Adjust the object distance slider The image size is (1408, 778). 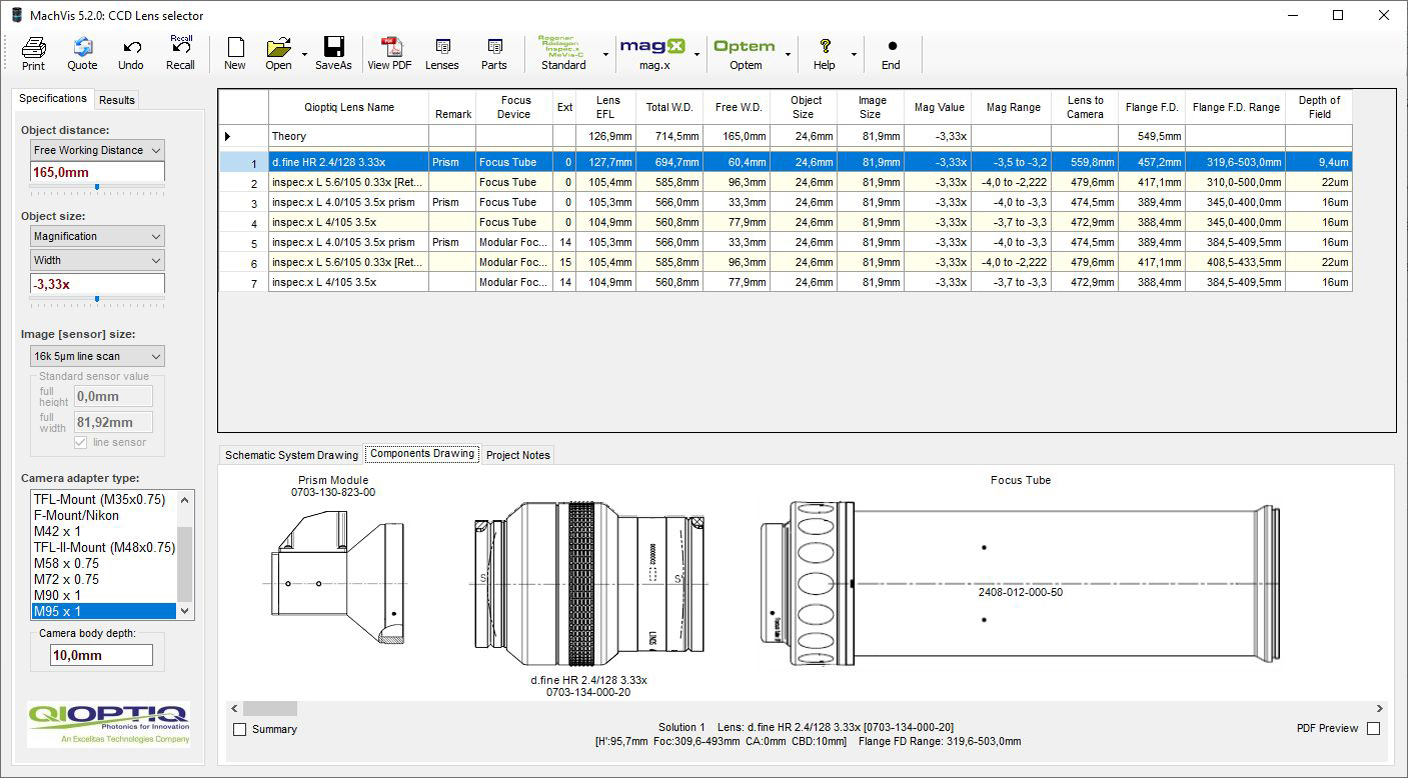pos(97,187)
